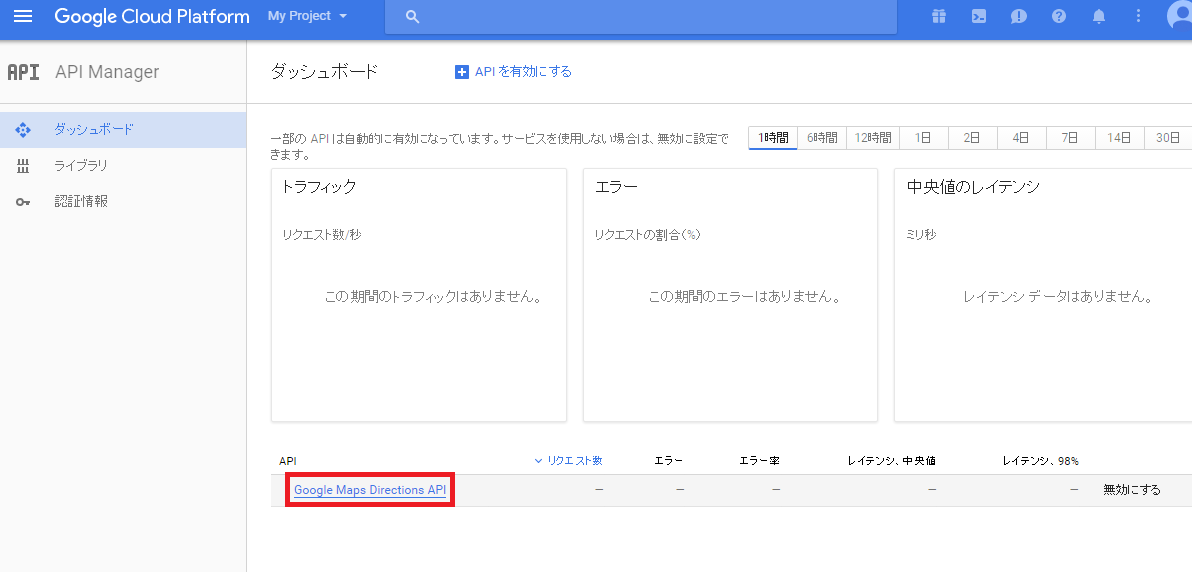Screen dimensions: 1192x572
Task: Open the hamburger navigation menu
Action: (24, 16)
